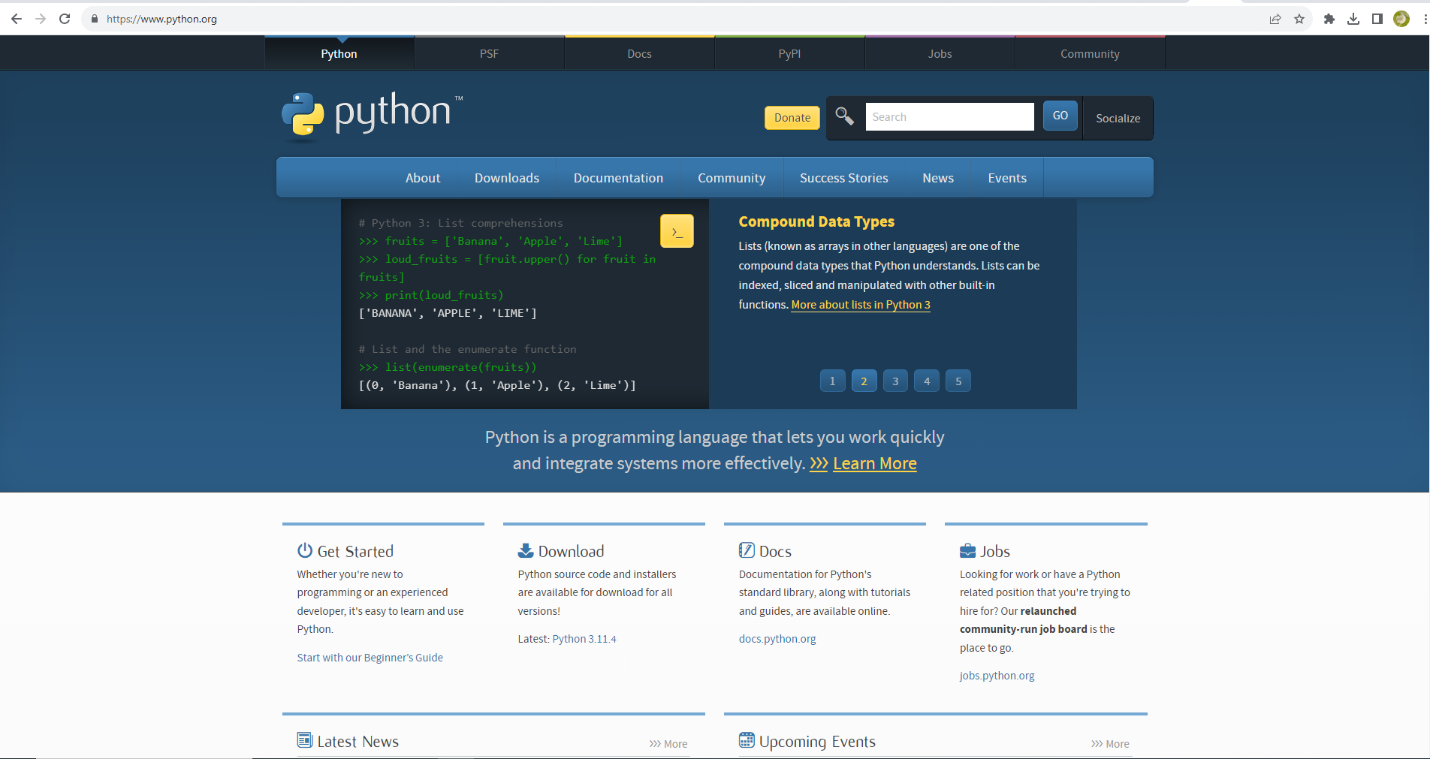
Task: Switch to the PyPI top tab
Action: pos(789,54)
